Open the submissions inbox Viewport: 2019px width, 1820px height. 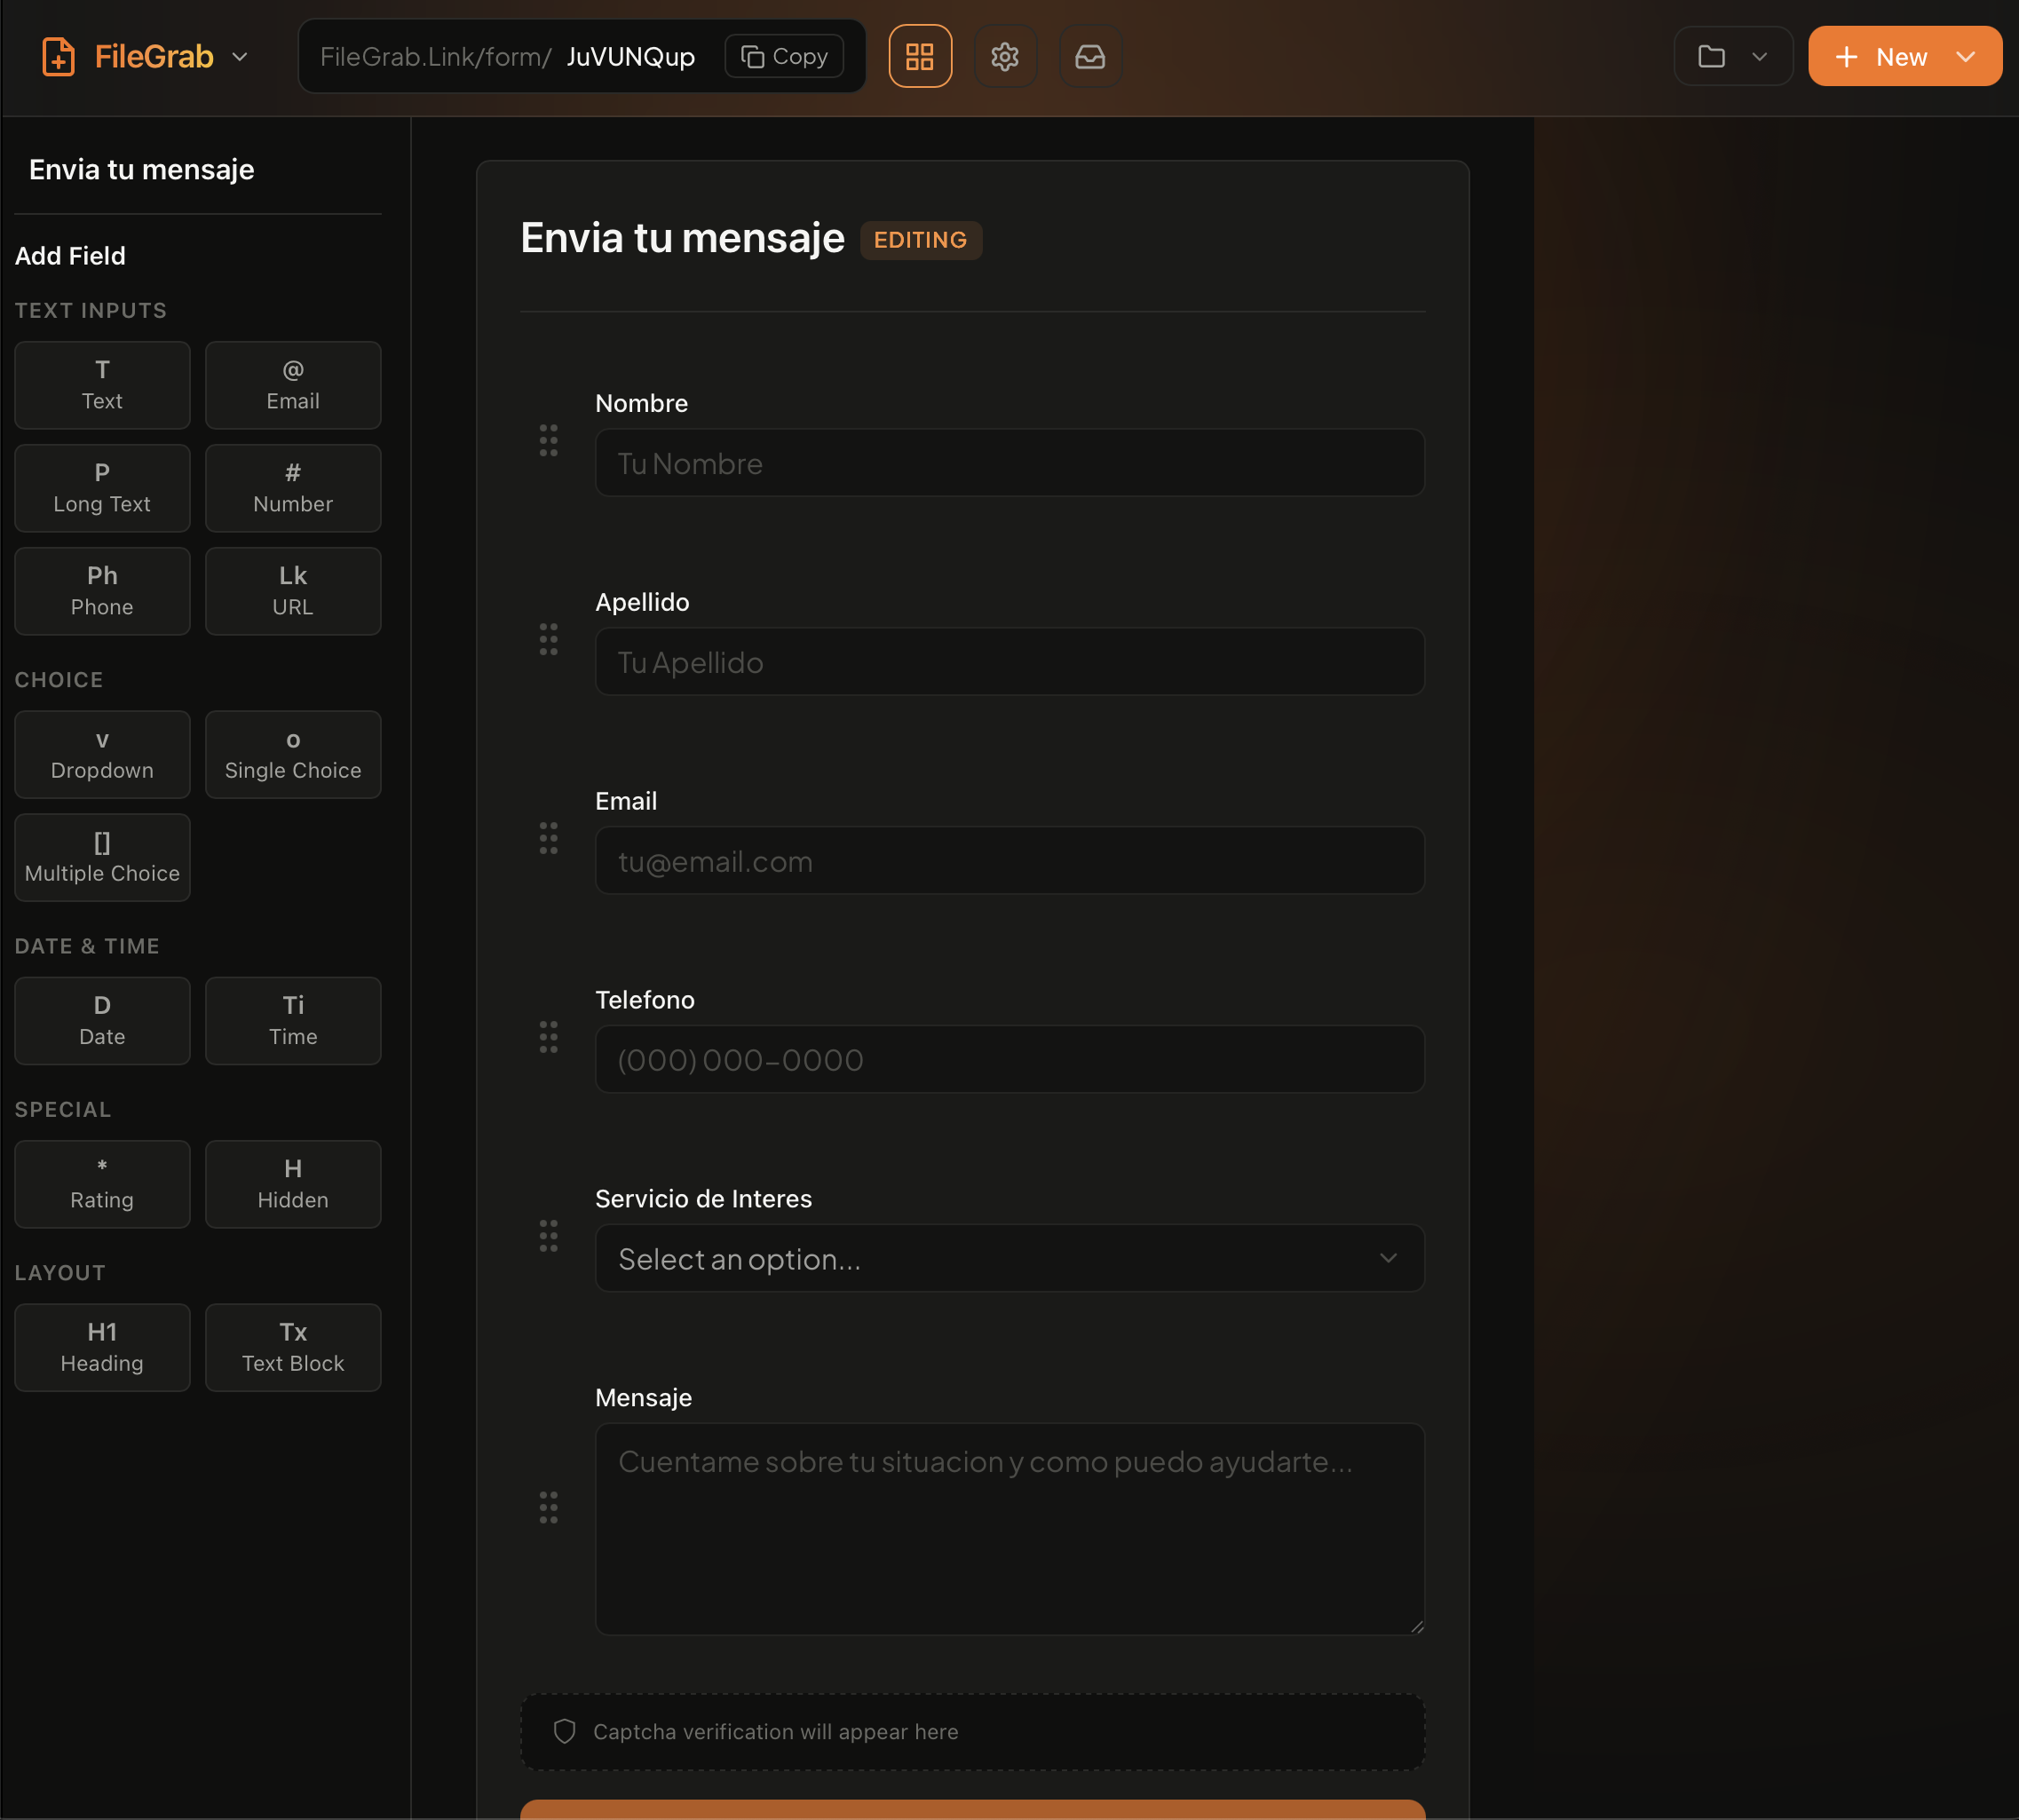pyautogui.click(x=1089, y=56)
